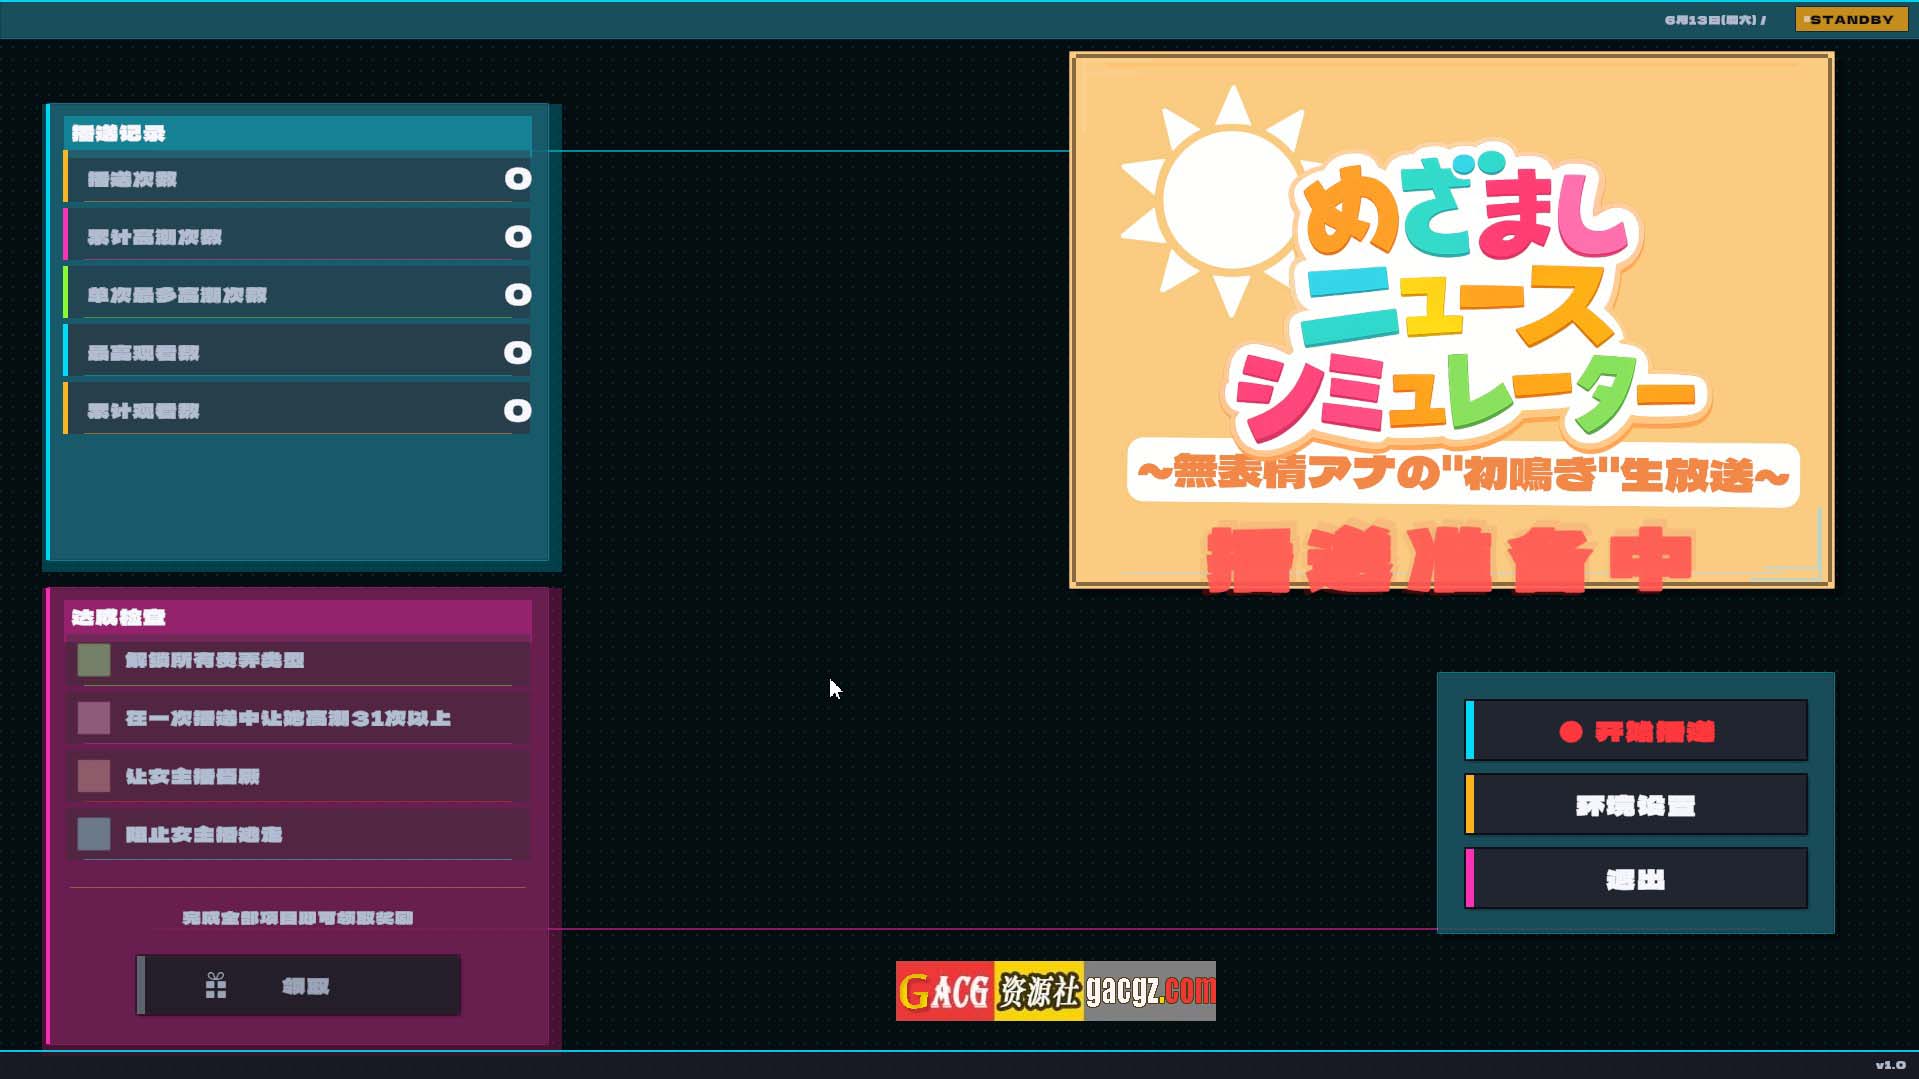
Task: Click the date text 6月13日 in top bar
Action: 1715,20
